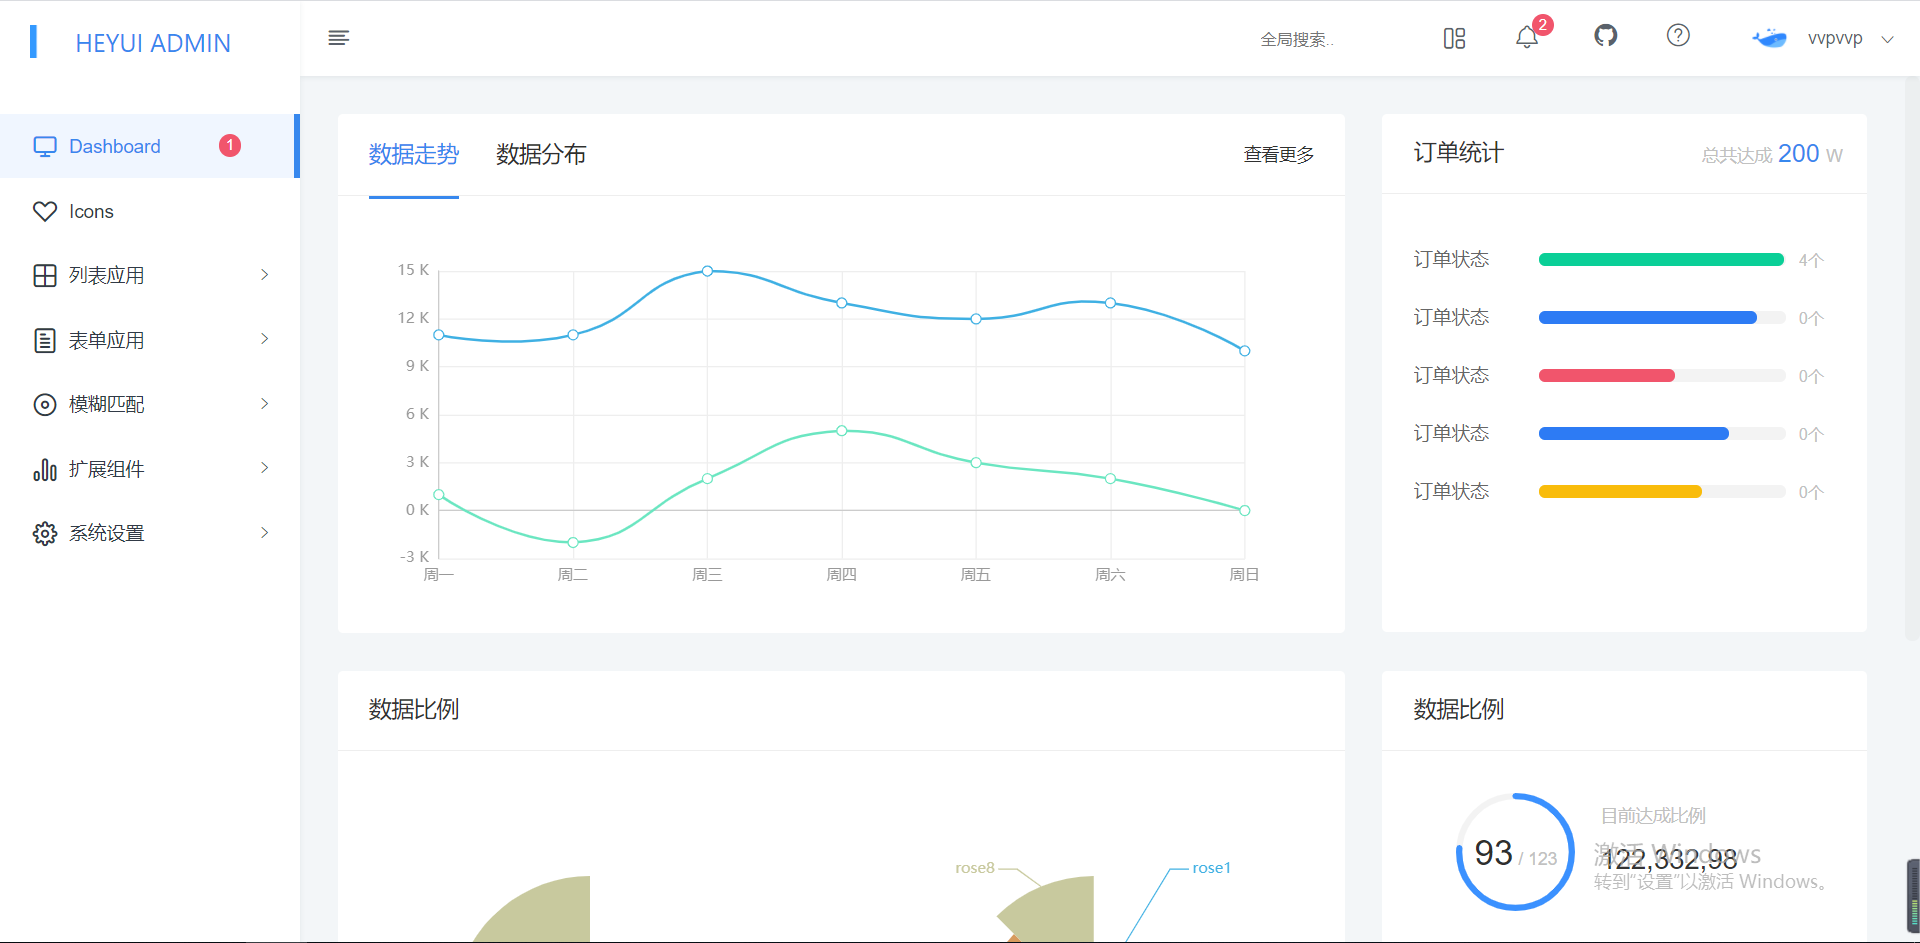Click the gear icon beside 系统设置
This screenshot has width=1920, height=943.
pos(45,533)
